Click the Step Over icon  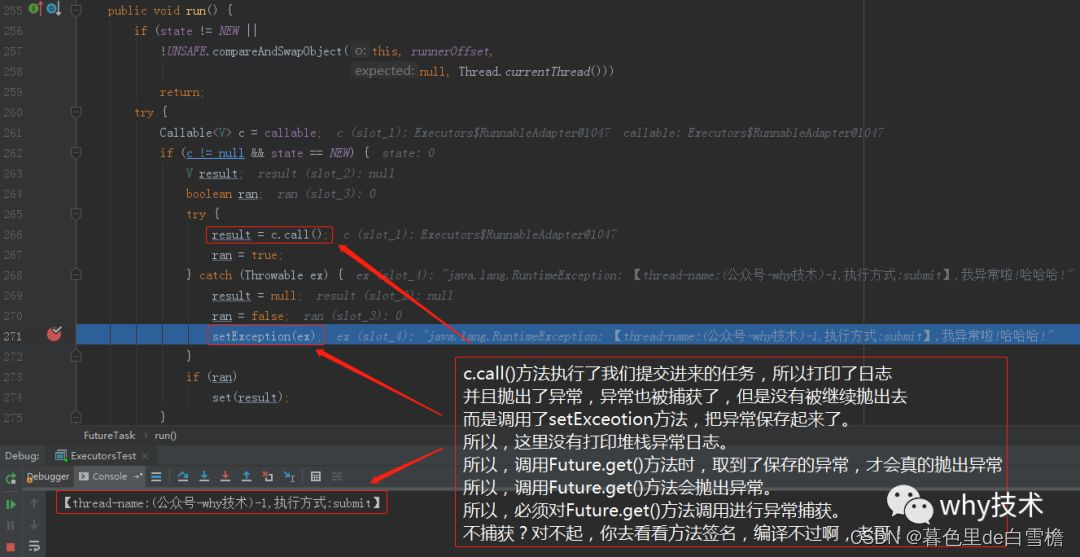click(183, 476)
